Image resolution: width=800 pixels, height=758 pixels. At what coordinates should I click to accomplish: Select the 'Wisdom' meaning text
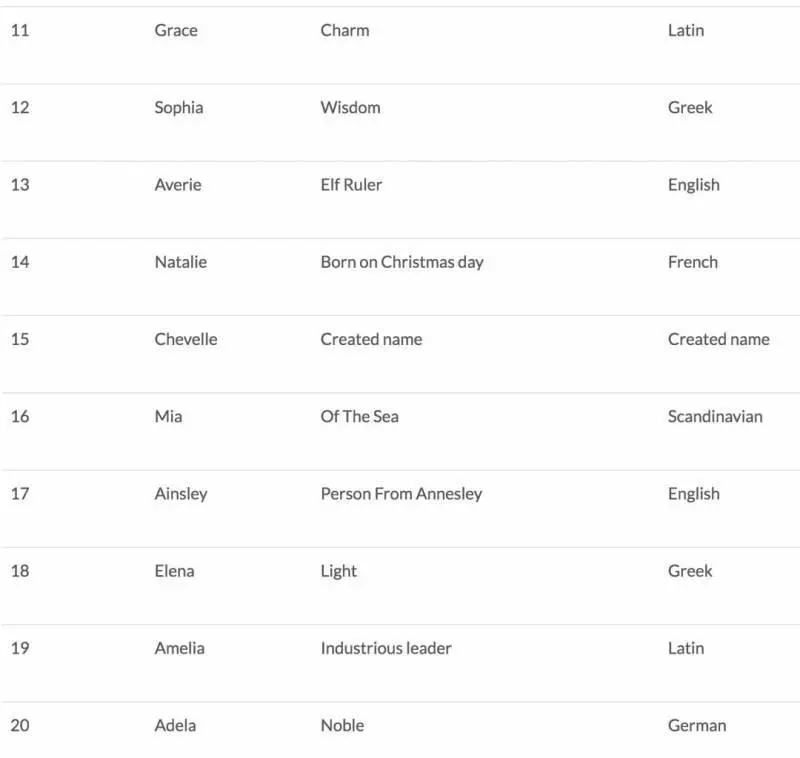[x=351, y=108]
